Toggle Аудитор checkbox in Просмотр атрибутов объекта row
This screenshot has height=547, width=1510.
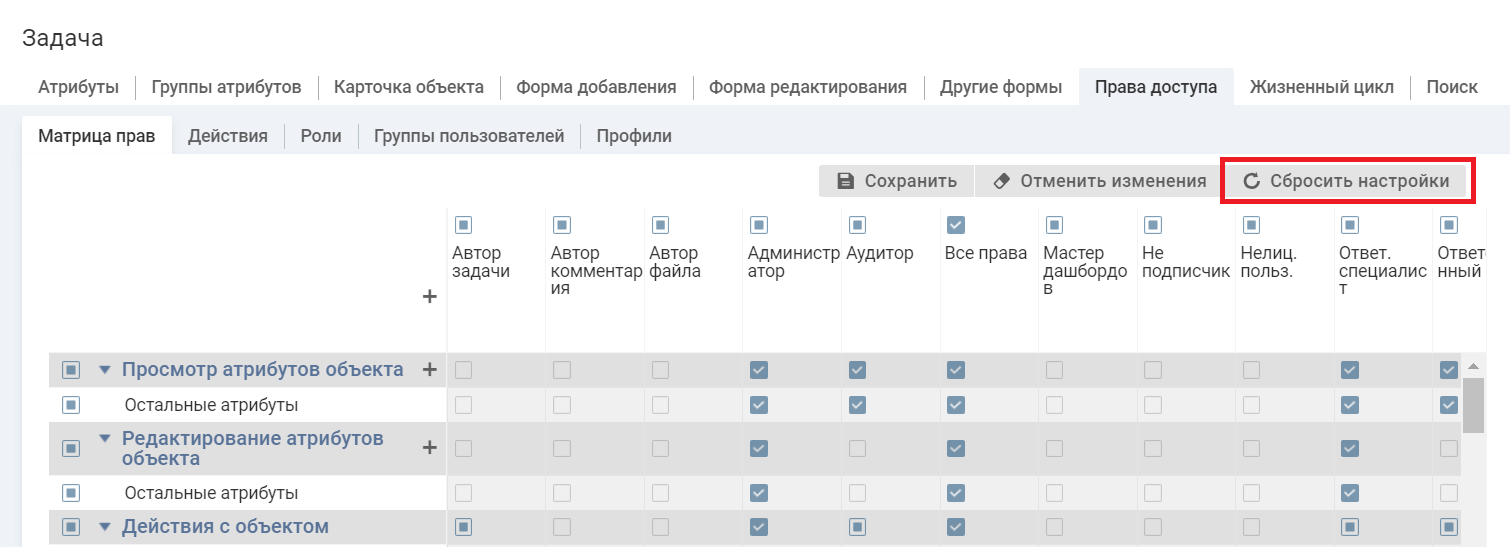857,370
